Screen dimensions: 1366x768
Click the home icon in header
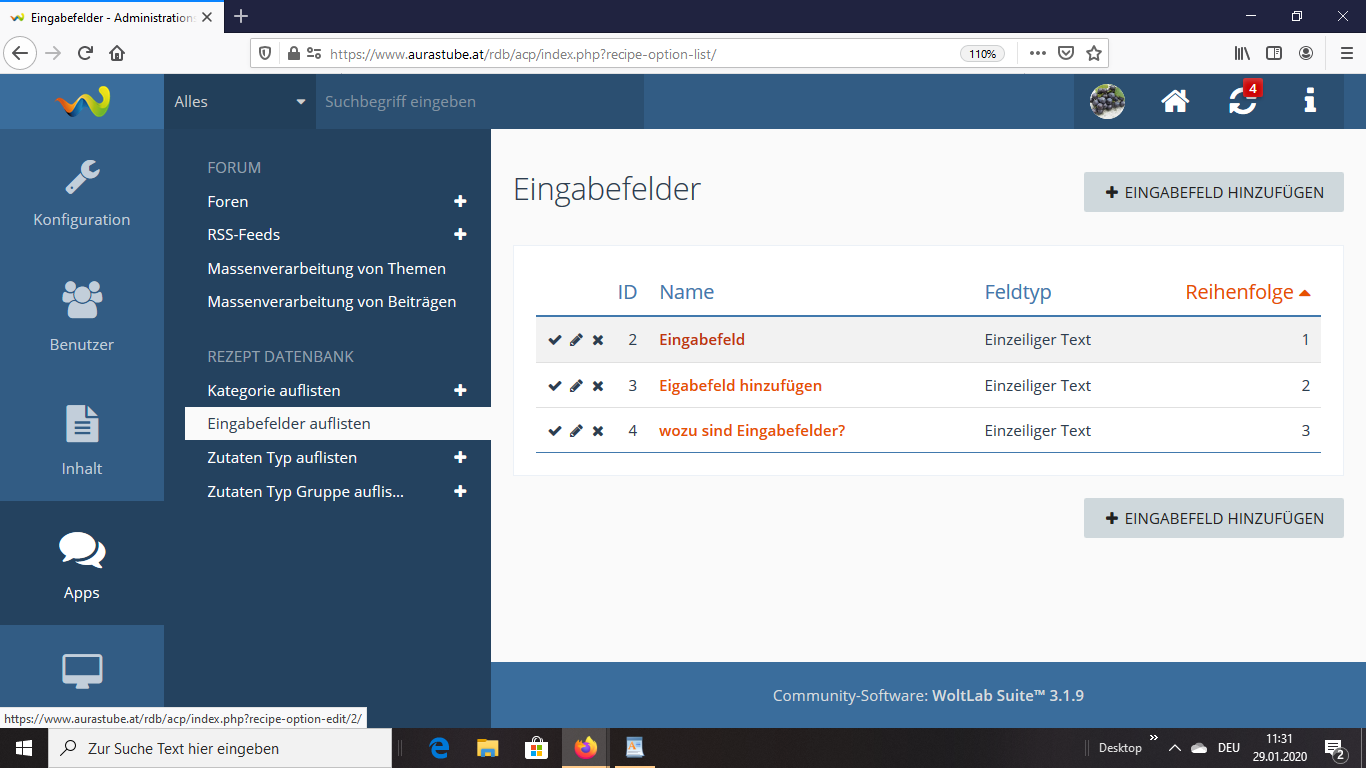(x=1175, y=101)
